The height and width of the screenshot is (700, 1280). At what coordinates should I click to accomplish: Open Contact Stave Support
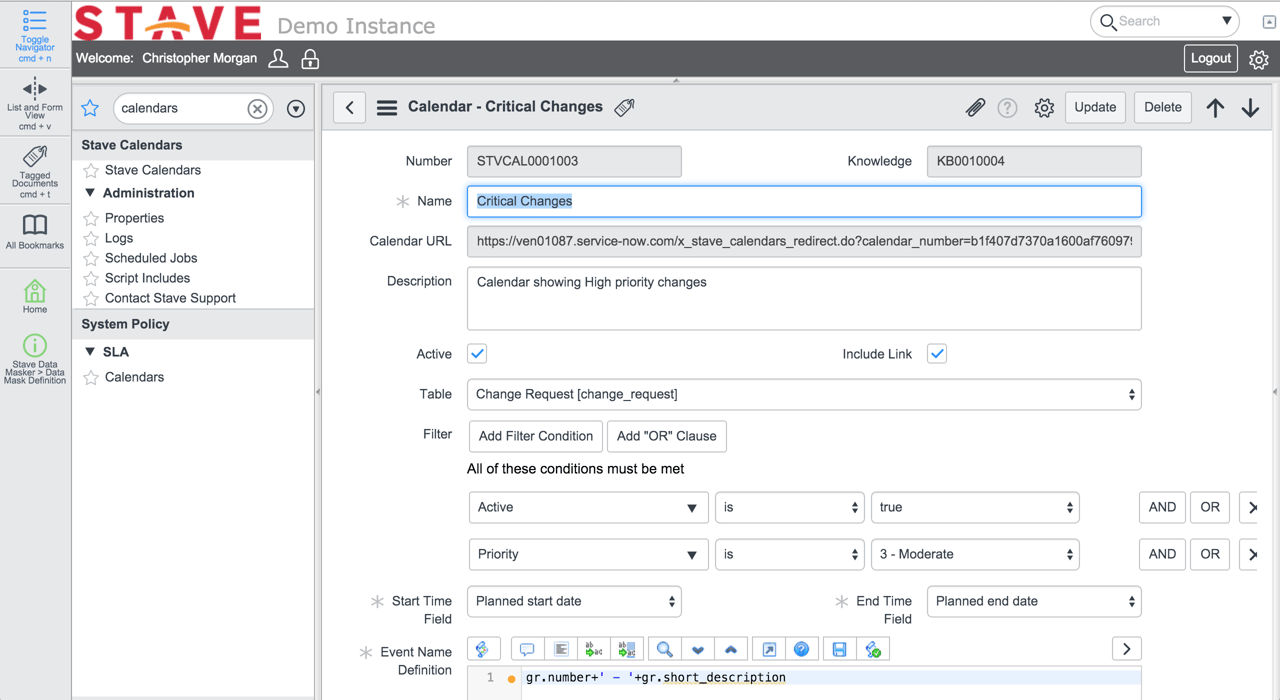pos(170,298)
